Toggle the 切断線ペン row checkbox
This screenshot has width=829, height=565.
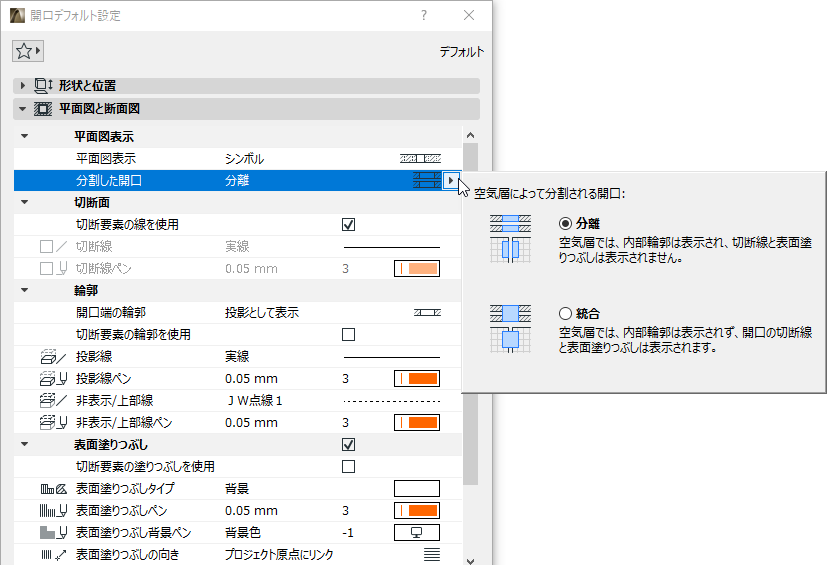point(47,268)
